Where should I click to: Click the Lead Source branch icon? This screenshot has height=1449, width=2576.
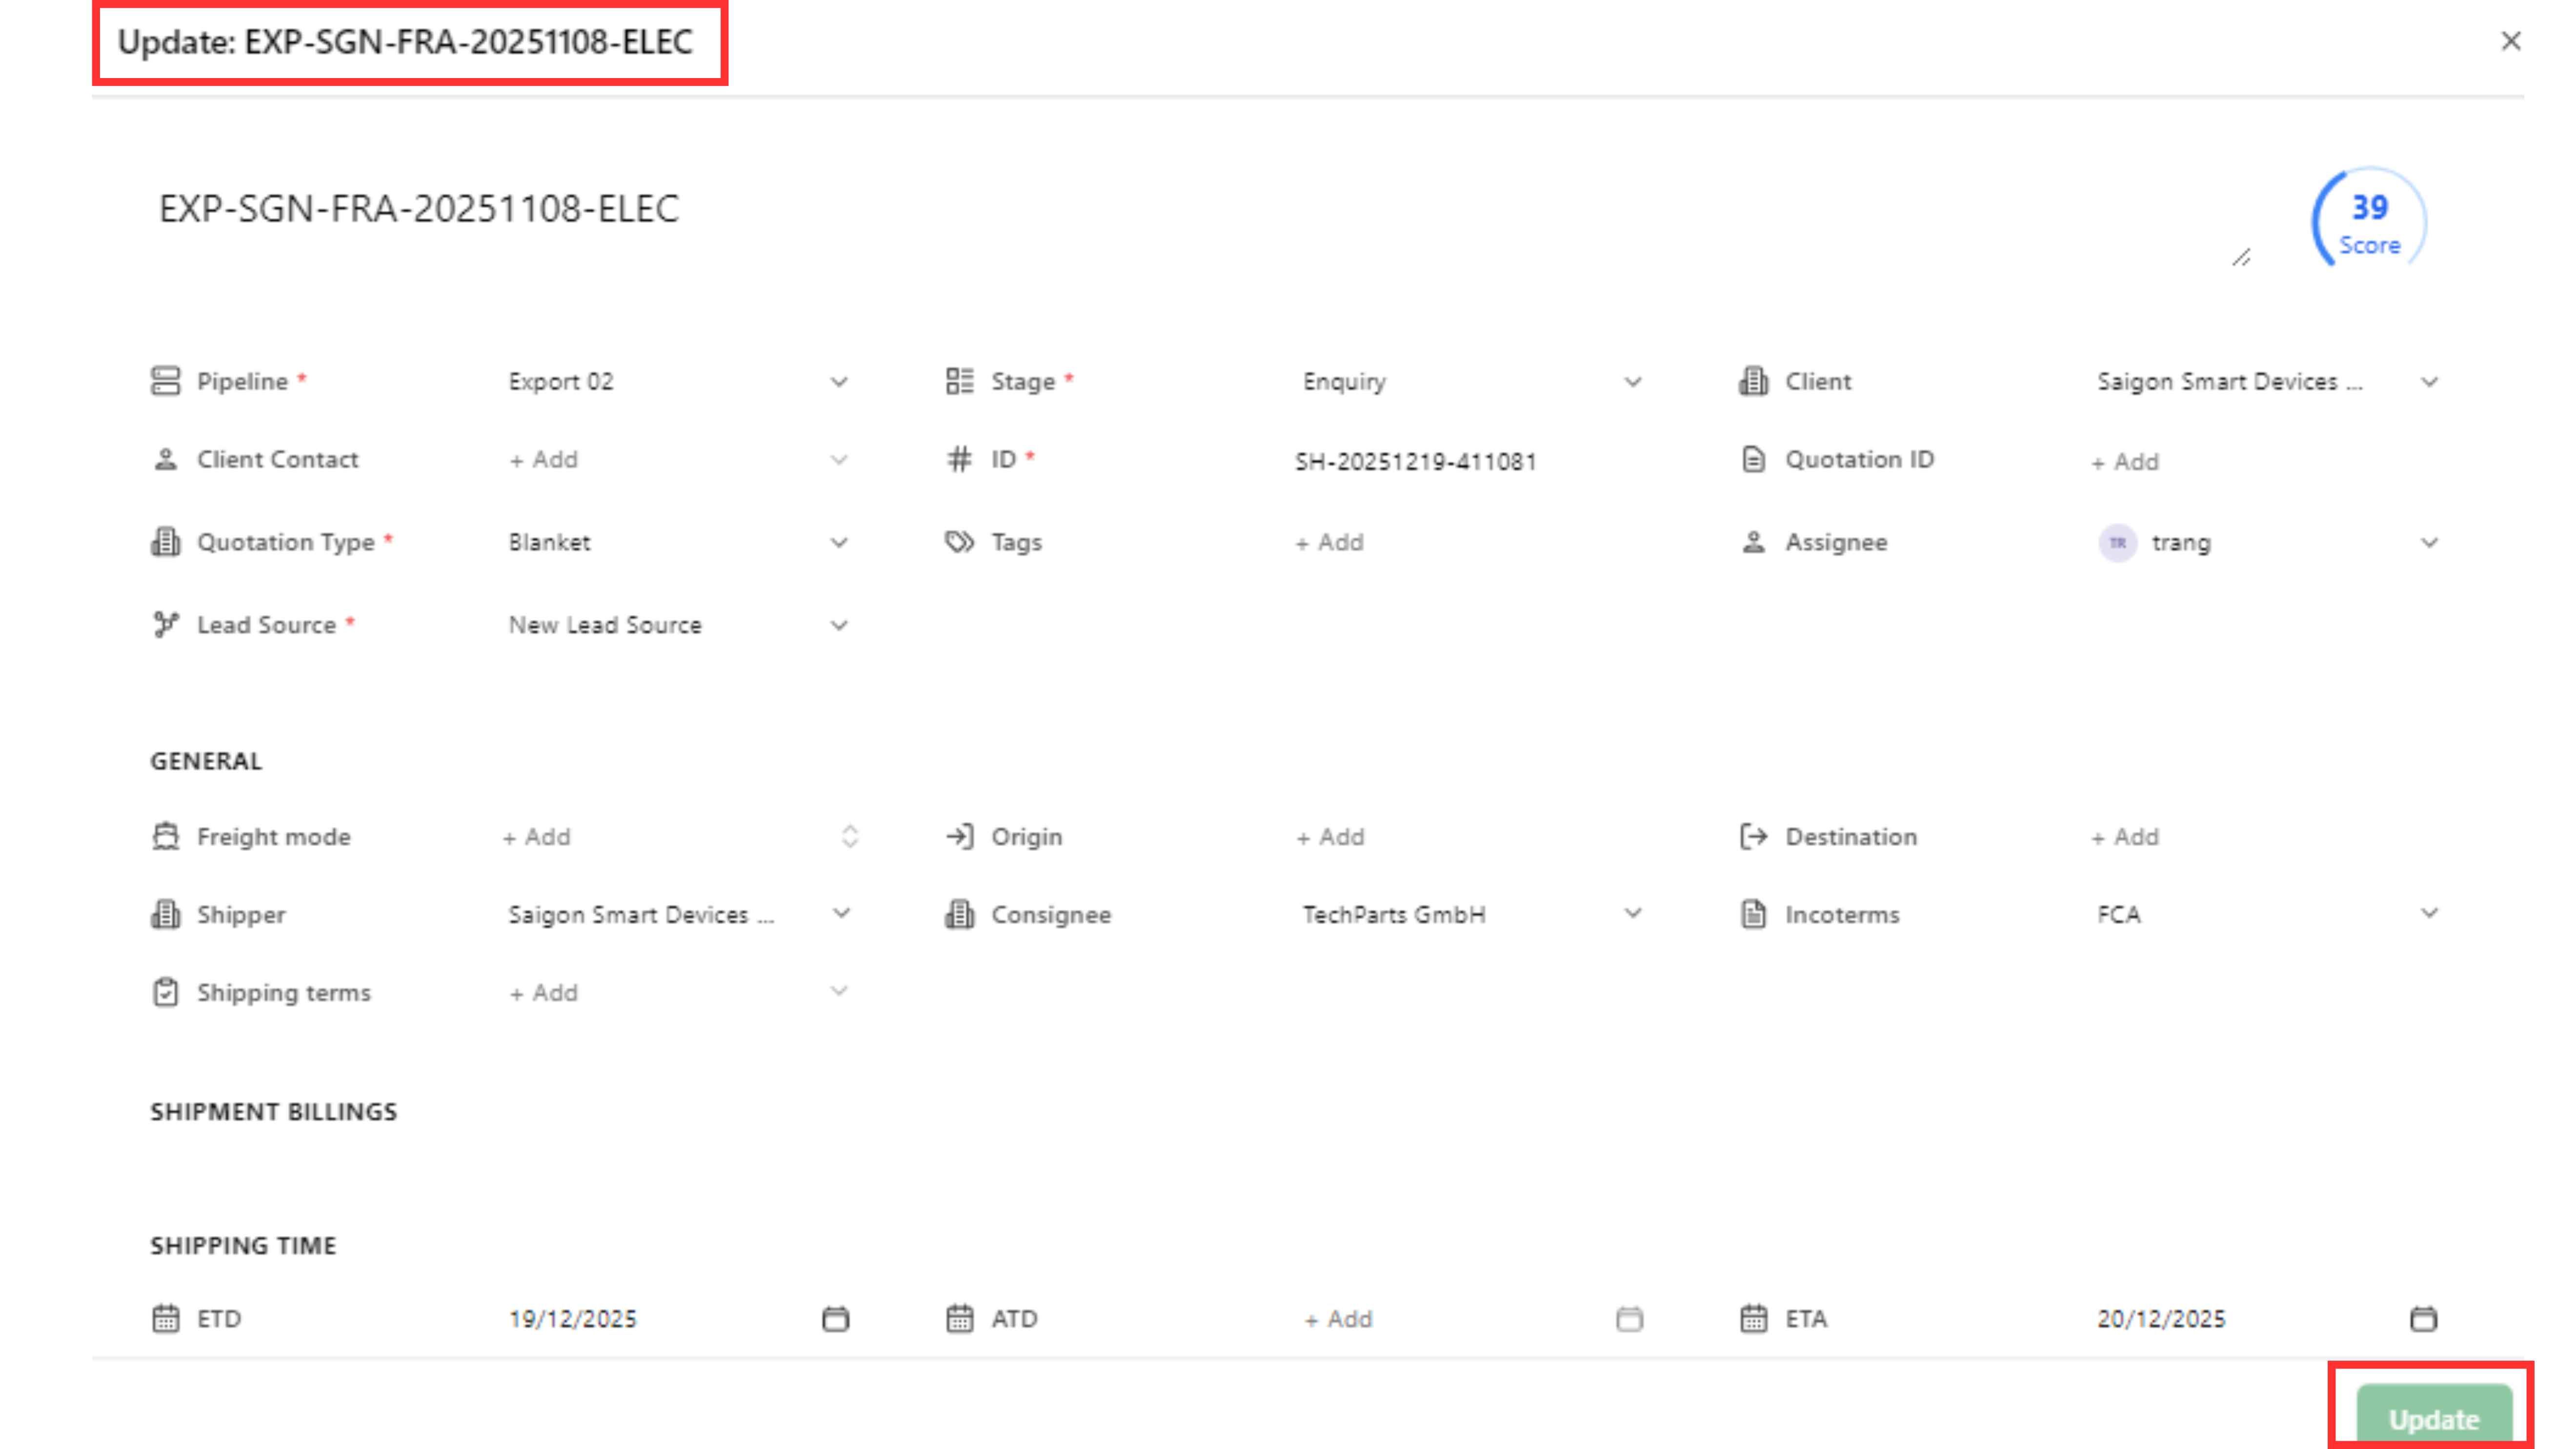point(166,625)
